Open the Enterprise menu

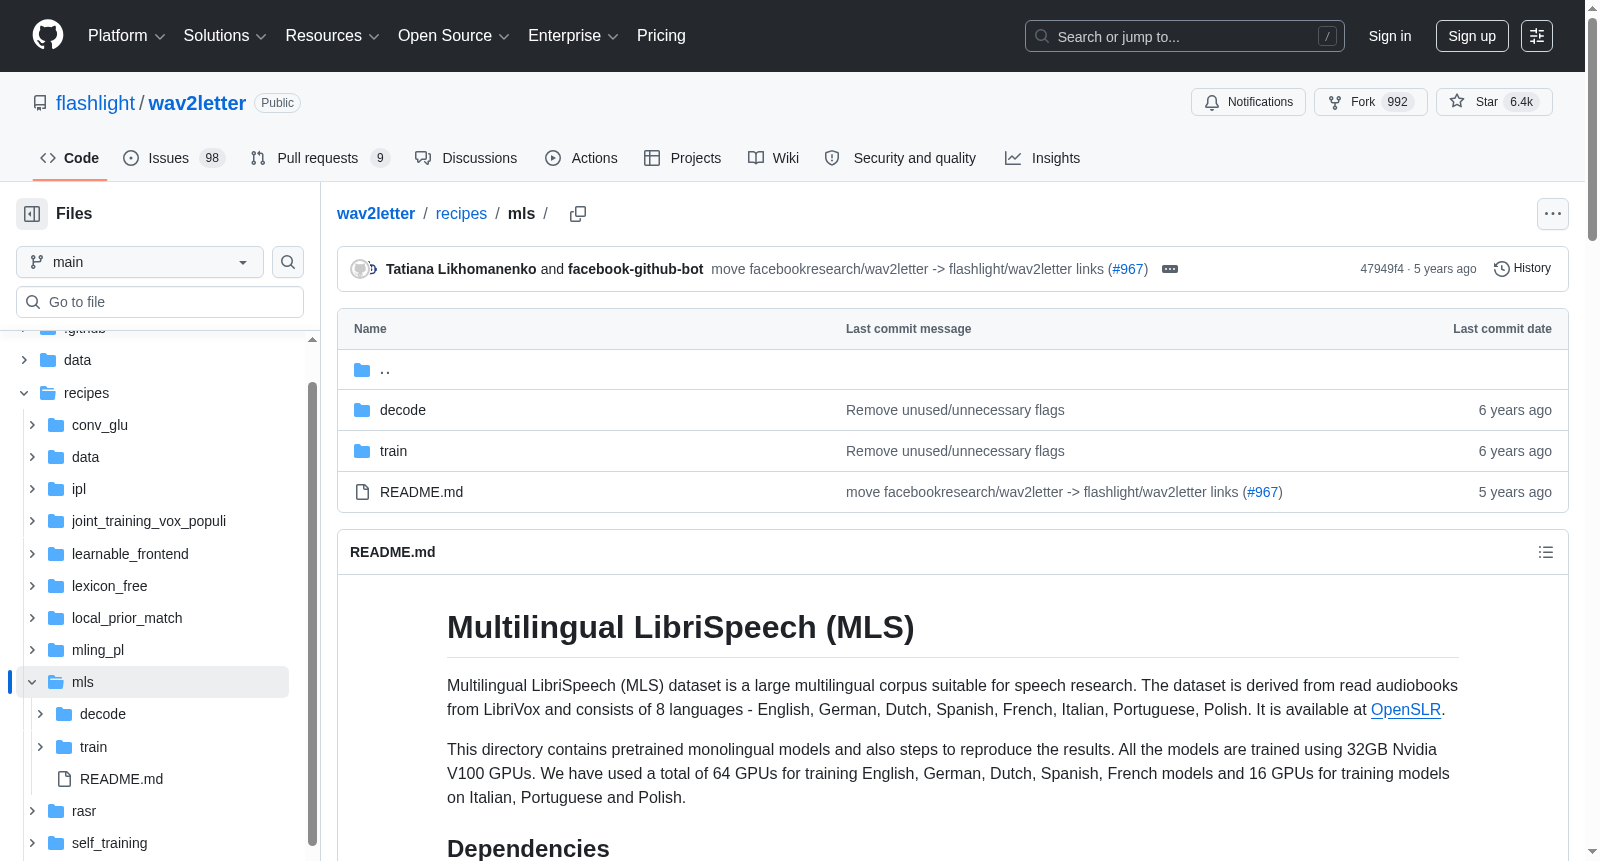click(573, 36)
